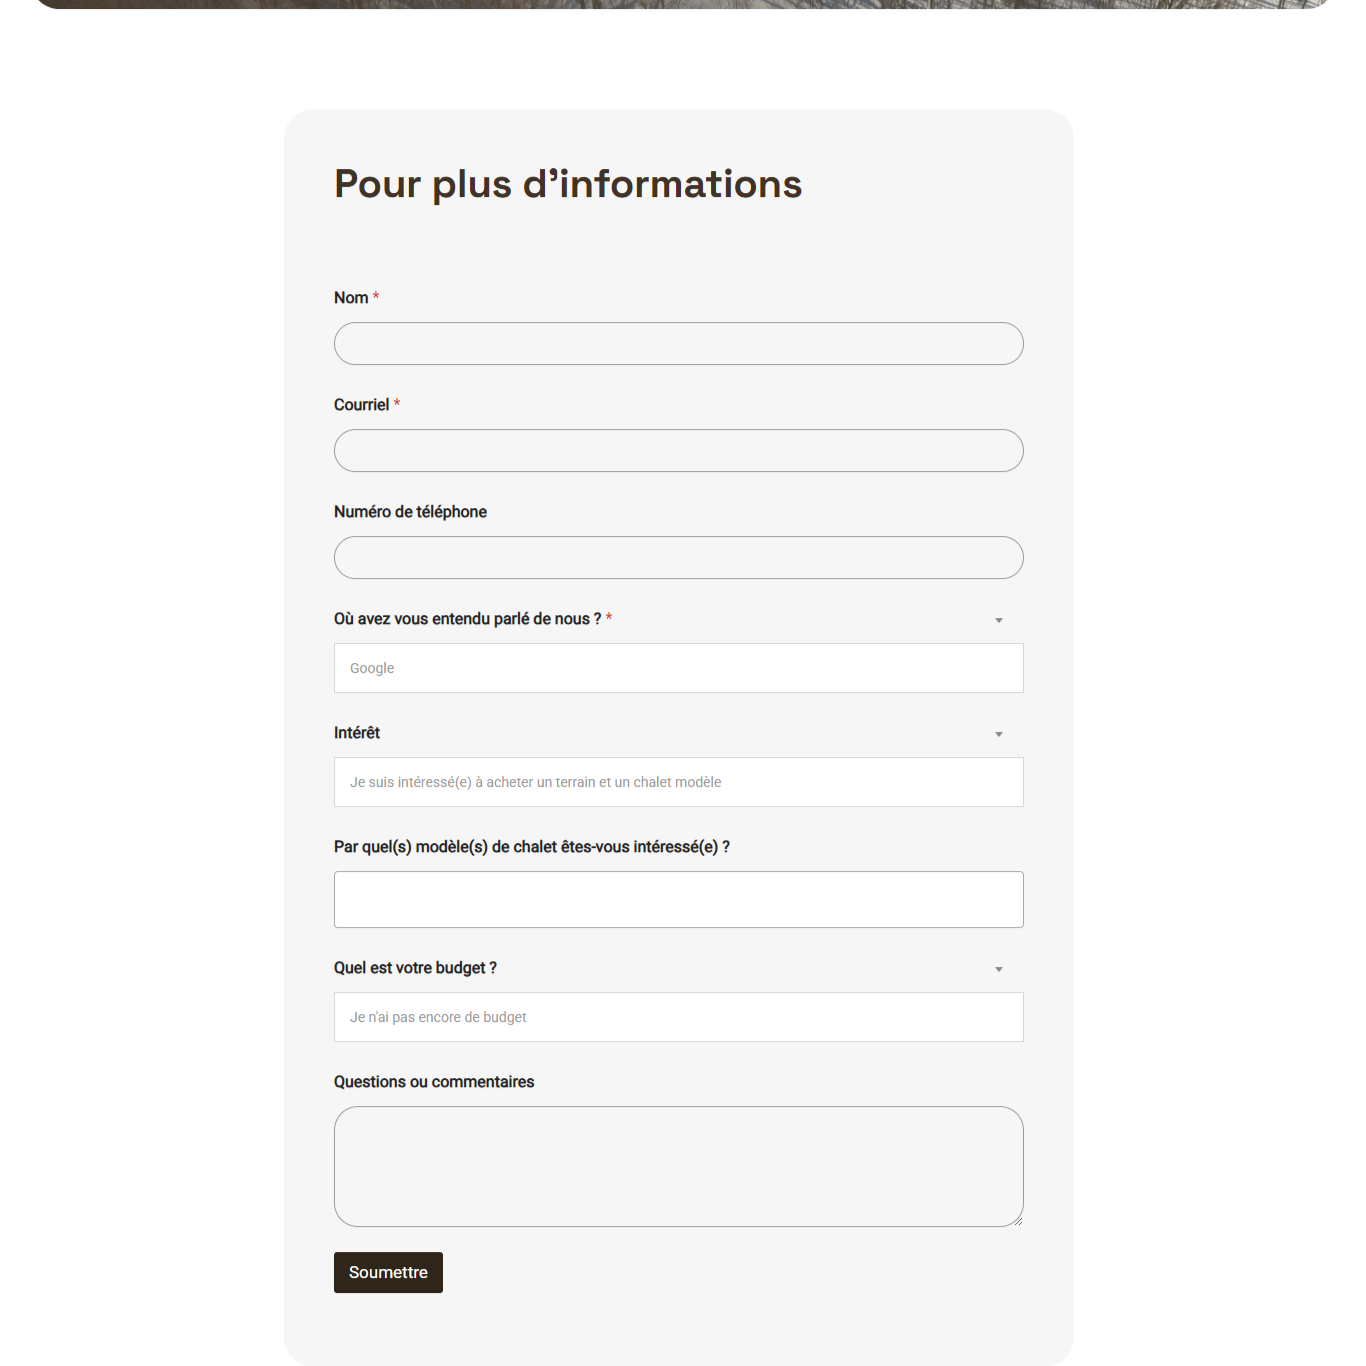Click inside the Questions ou commentaires textarea

click(678, 1166)
